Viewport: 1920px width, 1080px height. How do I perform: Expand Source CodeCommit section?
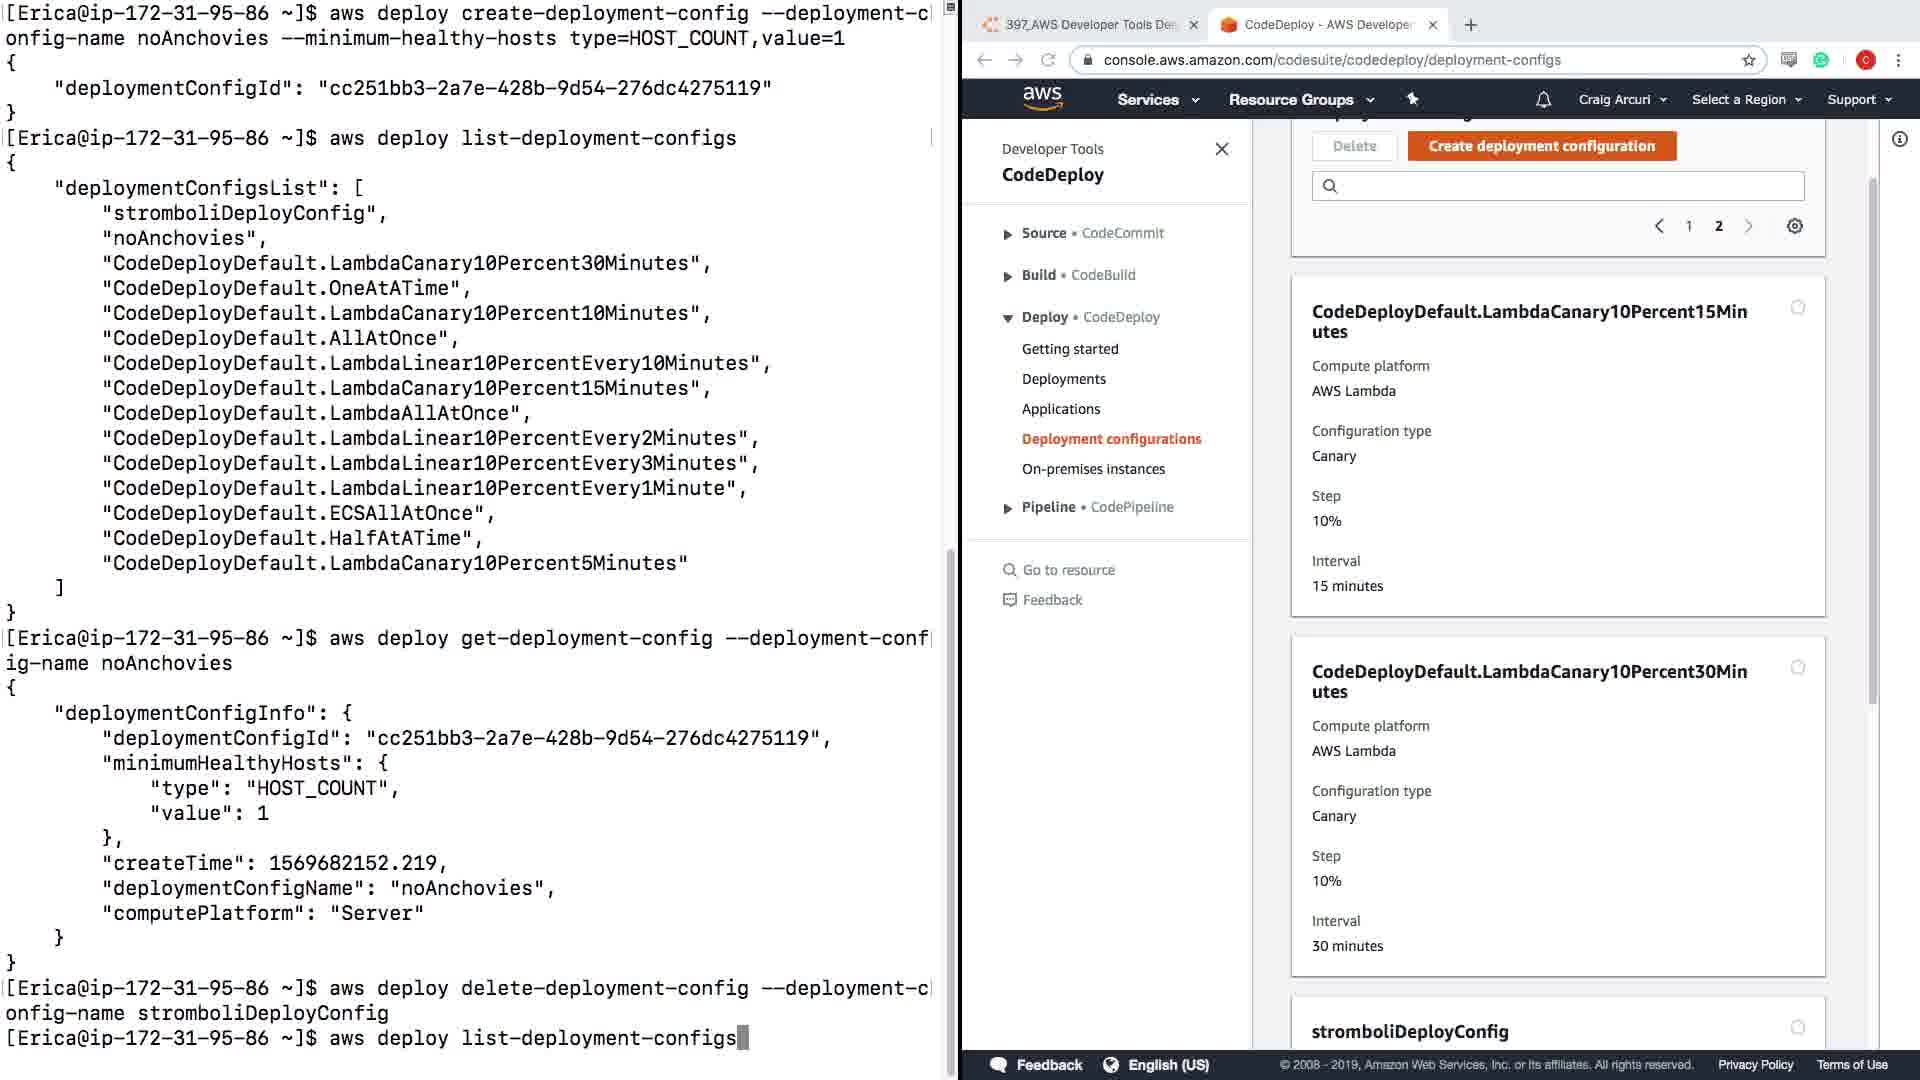(1007, 234)
